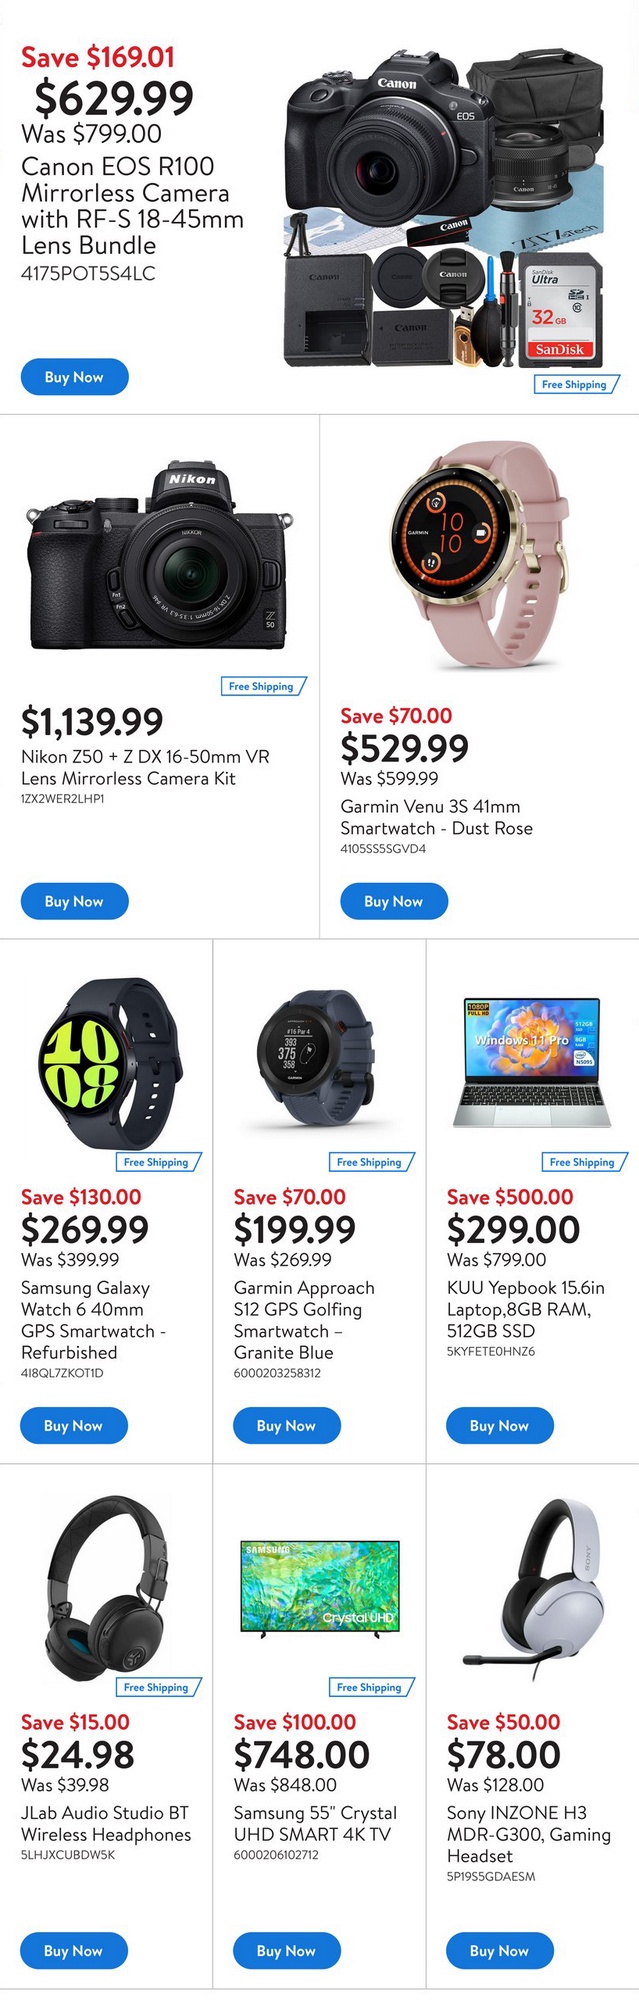Click Buy Now under Samsung Galaxy Watch 6
639x2000 pixels.
tap(74, 1426)
